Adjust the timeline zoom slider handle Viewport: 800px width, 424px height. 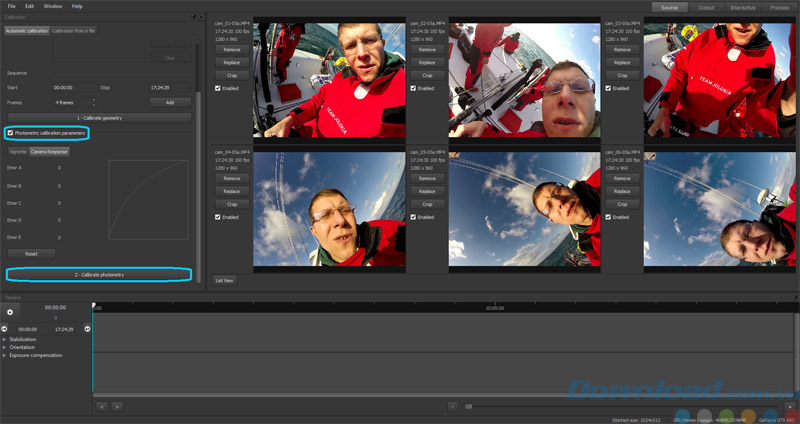[467, 406]
